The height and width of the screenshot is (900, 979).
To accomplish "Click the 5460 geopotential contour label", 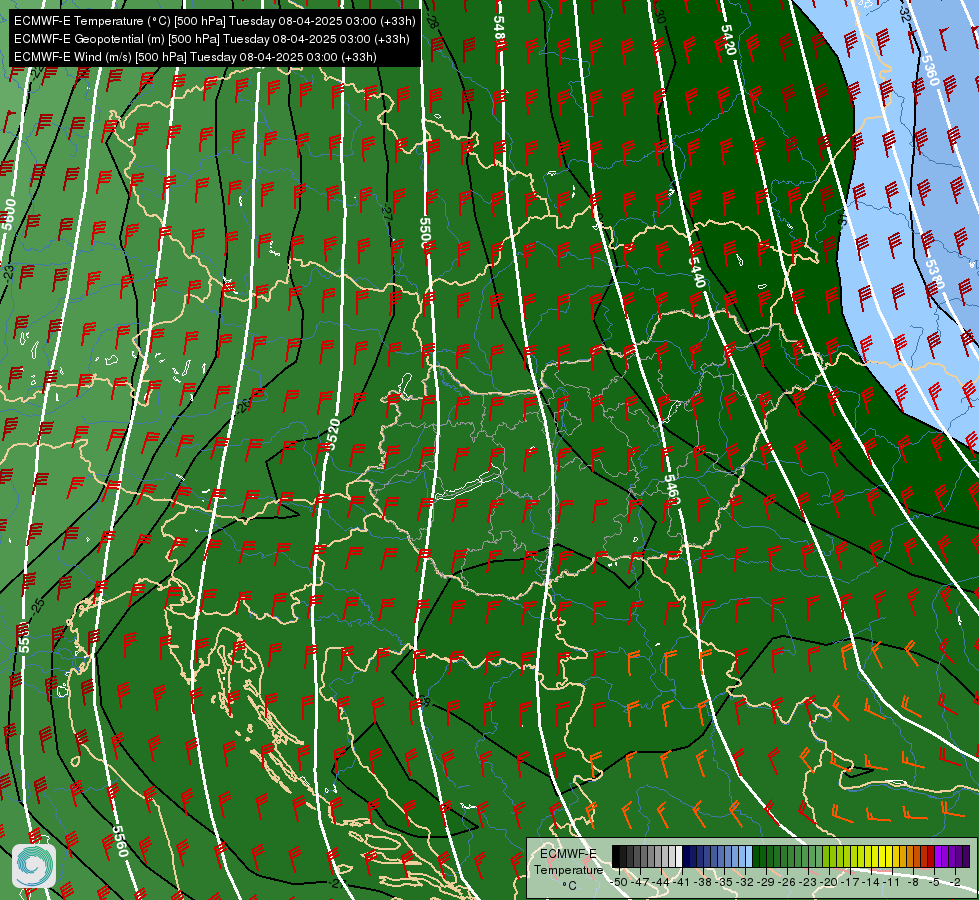I will click(x=671, y=490).
